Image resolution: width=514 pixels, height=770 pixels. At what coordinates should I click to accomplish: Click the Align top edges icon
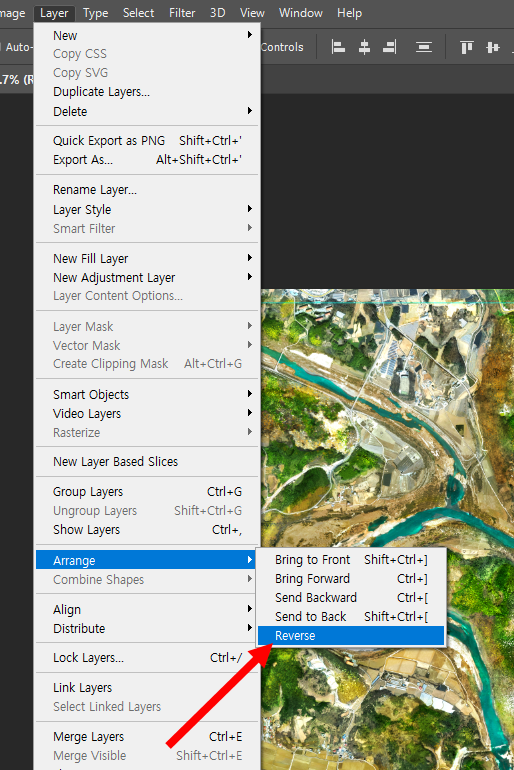pos(466,47)
